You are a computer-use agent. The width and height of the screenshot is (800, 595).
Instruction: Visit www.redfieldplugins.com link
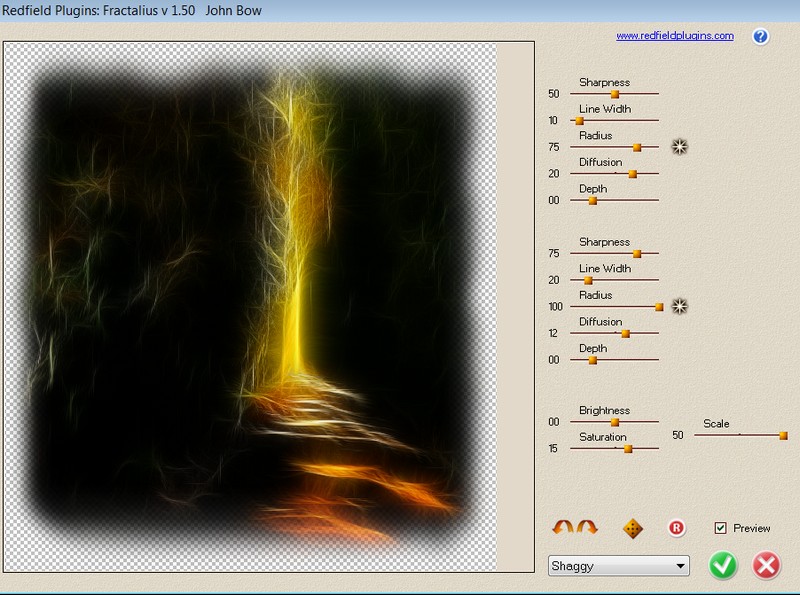[674, 36]
